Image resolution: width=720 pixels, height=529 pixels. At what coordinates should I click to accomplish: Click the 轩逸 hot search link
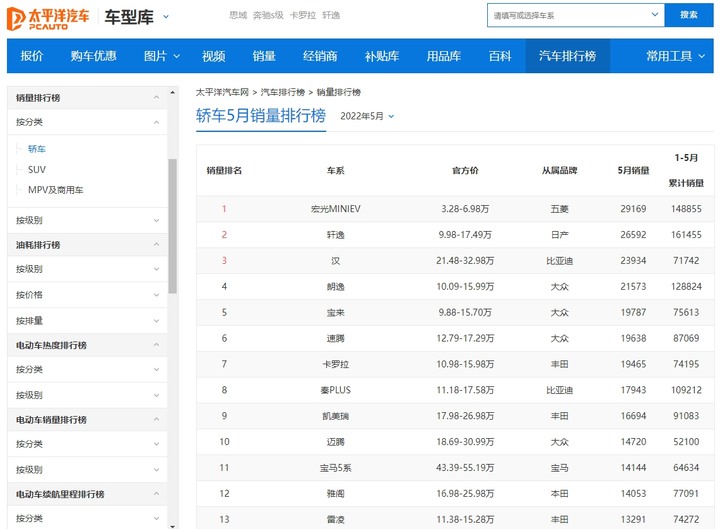coord(331,15)
